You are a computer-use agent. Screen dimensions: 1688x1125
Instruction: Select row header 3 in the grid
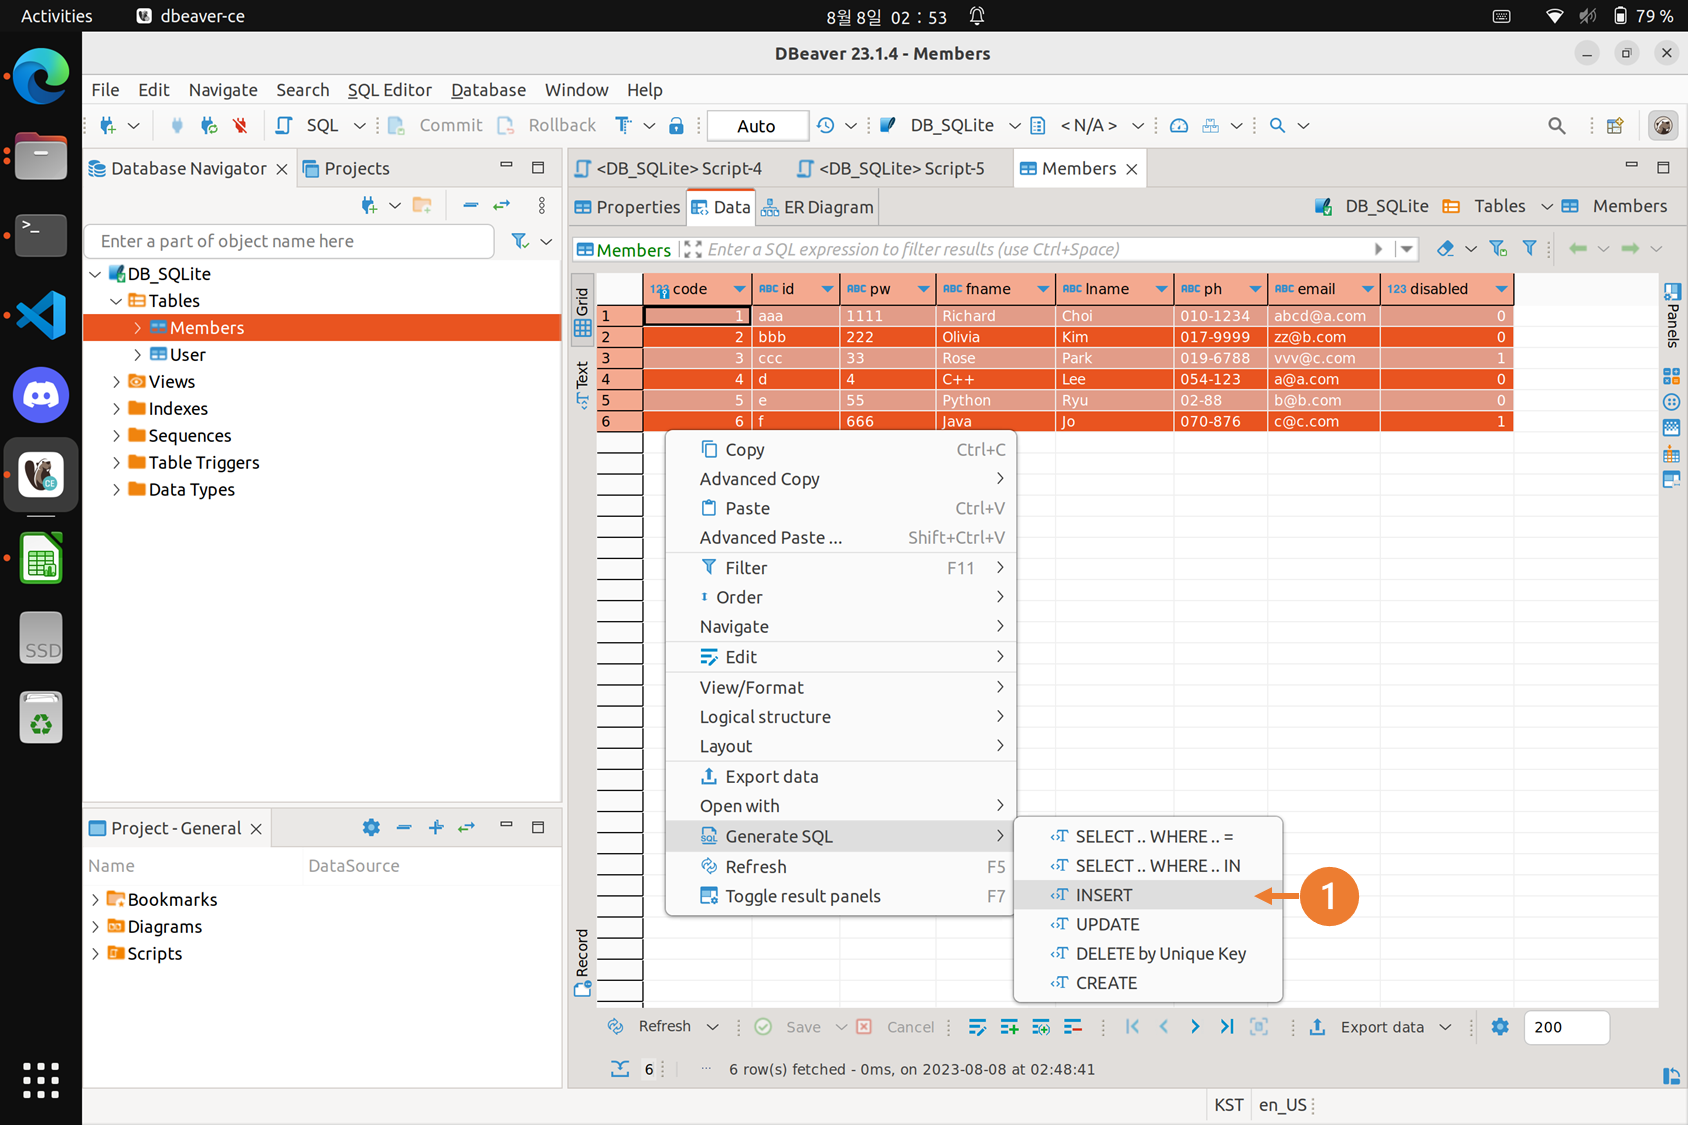point(619,358)
